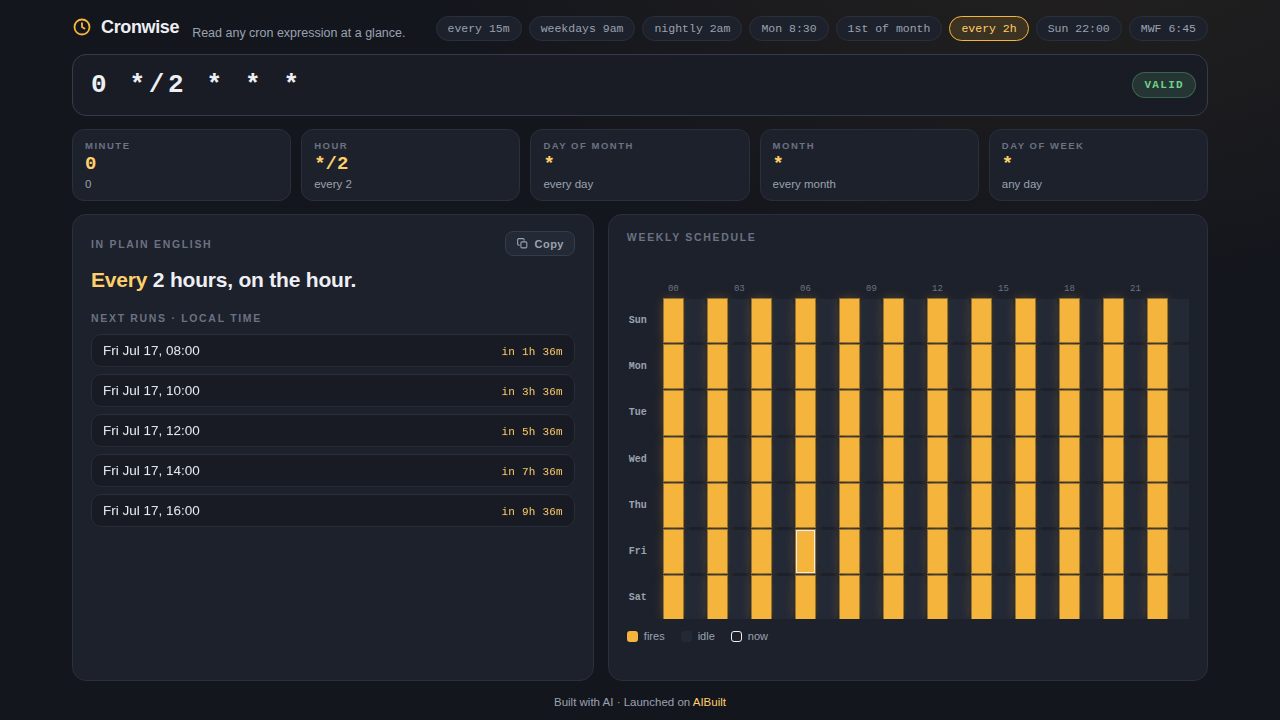Click the Sat row label in schedule
Image resolution: width=1280 pixels, height=720 pixels.
[638, 597]
